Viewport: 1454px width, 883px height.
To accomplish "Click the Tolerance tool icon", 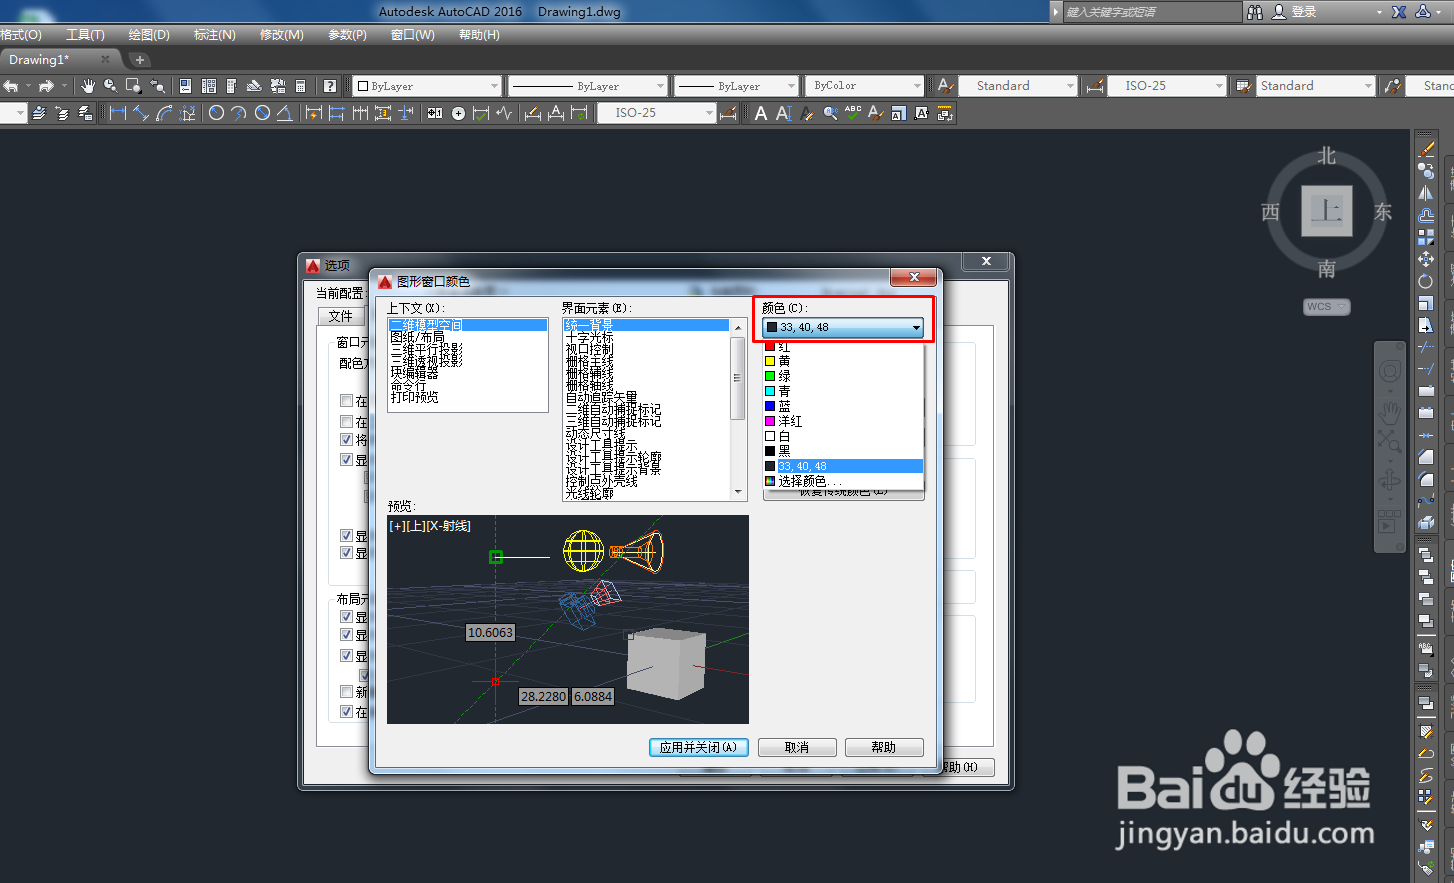I will pos(435,113).
